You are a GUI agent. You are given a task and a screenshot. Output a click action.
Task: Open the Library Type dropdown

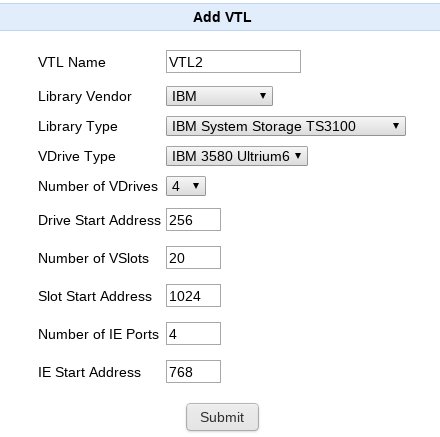286,126
